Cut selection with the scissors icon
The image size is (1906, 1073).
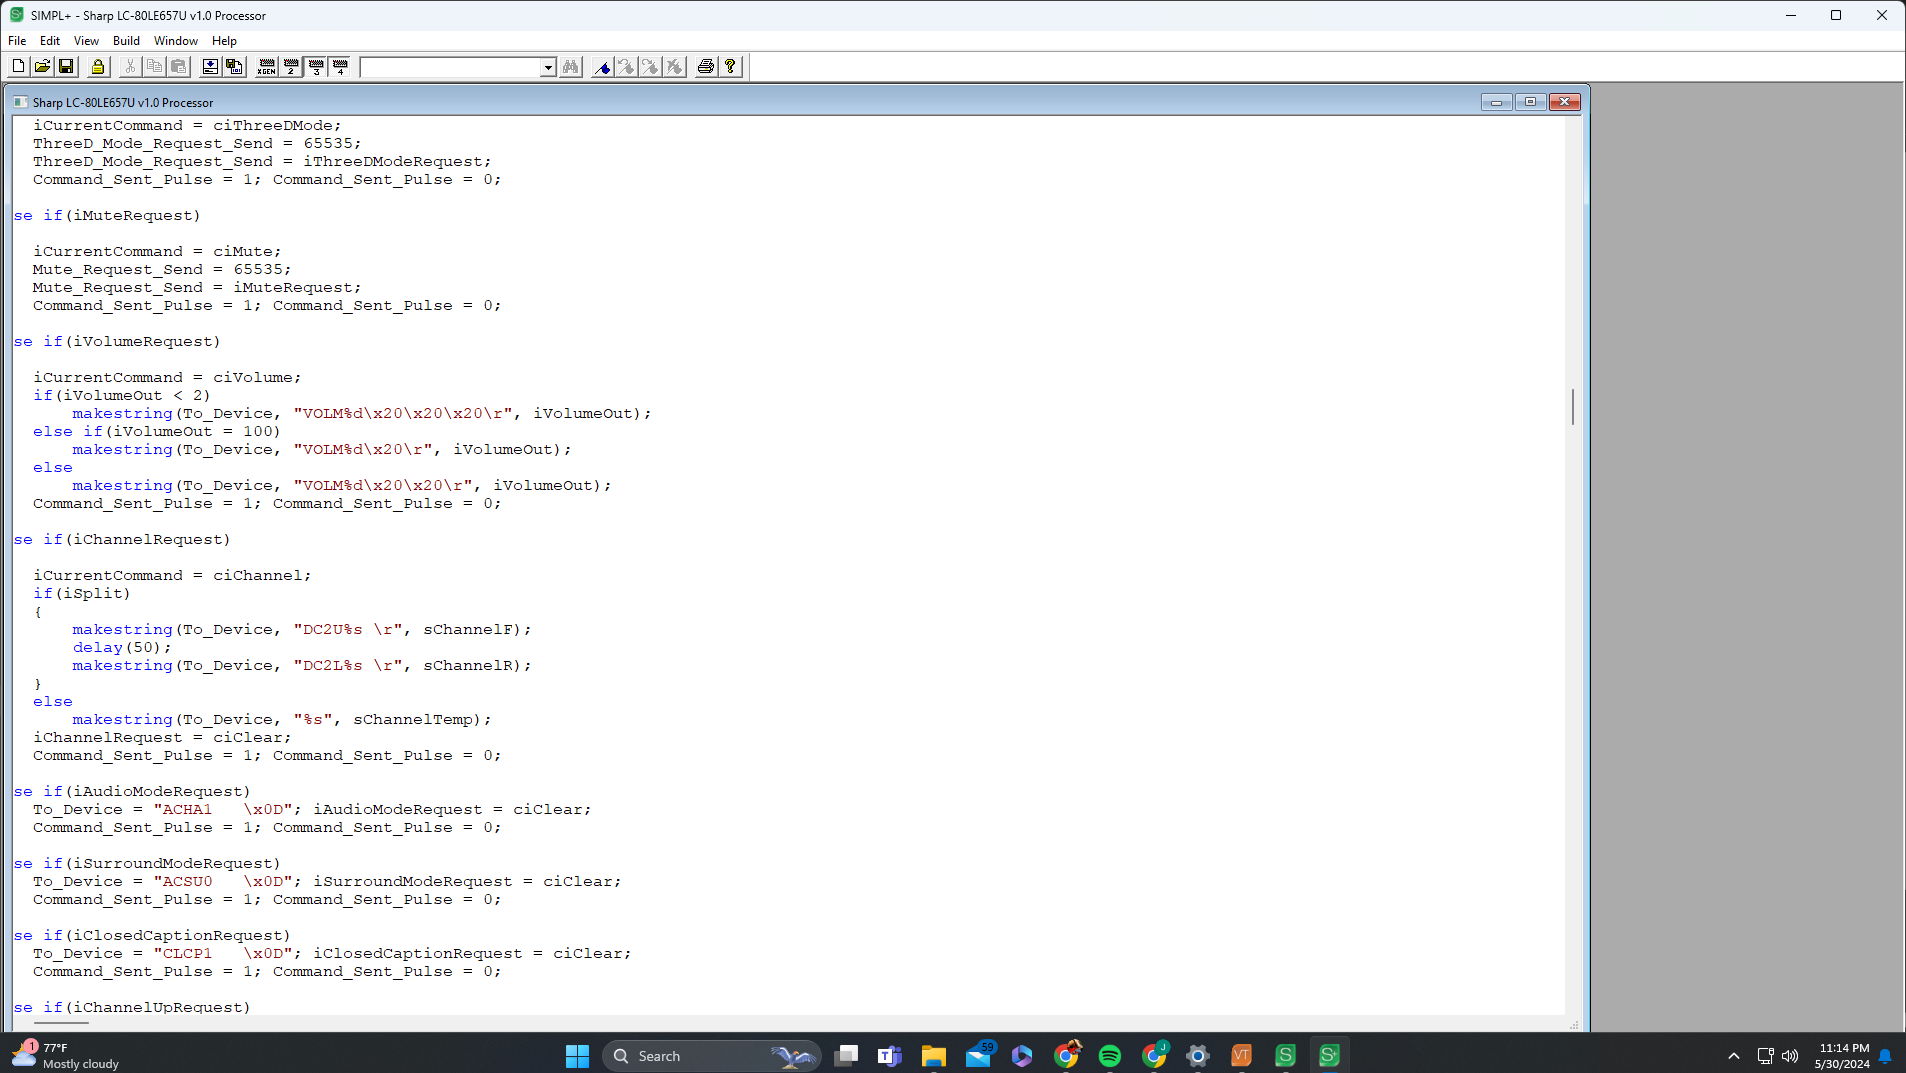tap(130, 67)
